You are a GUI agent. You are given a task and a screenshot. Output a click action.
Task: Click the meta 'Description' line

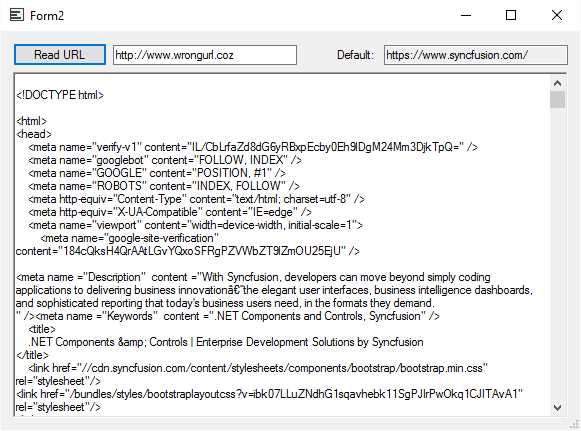coord(253,277)
